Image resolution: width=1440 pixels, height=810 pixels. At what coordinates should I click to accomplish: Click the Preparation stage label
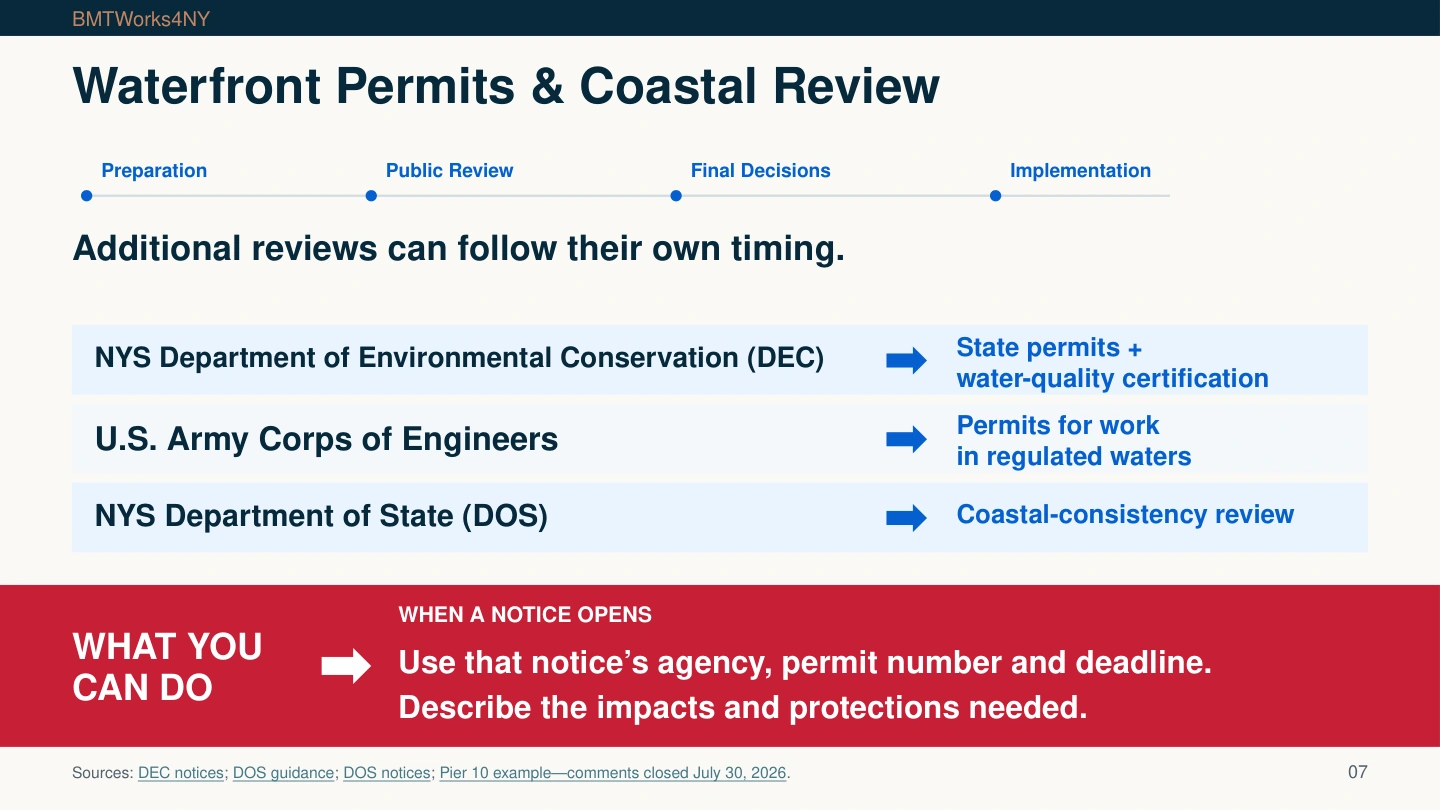click(154, 171)
